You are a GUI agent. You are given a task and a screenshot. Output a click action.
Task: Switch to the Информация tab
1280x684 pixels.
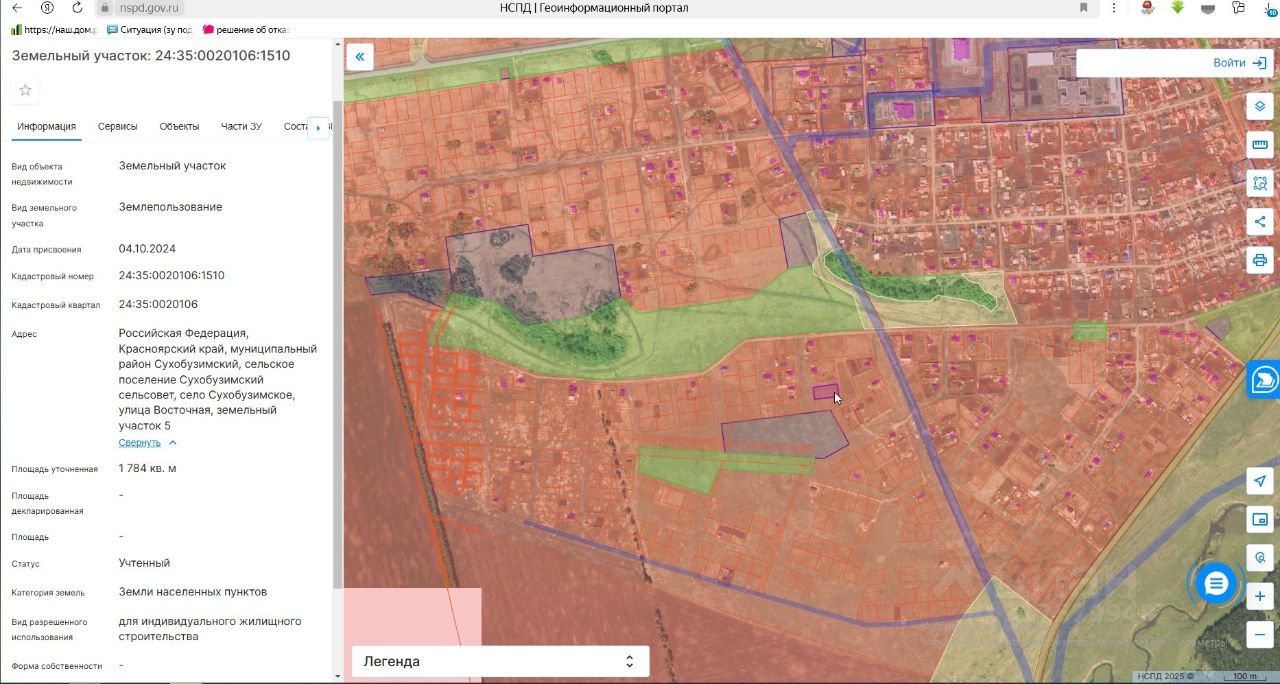click(x=46, y=127)
